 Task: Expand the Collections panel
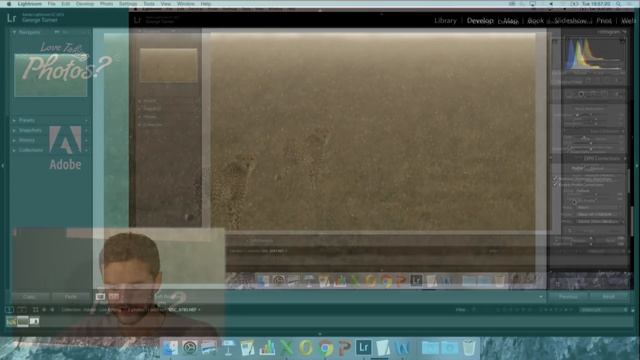(x=14, y=150)
